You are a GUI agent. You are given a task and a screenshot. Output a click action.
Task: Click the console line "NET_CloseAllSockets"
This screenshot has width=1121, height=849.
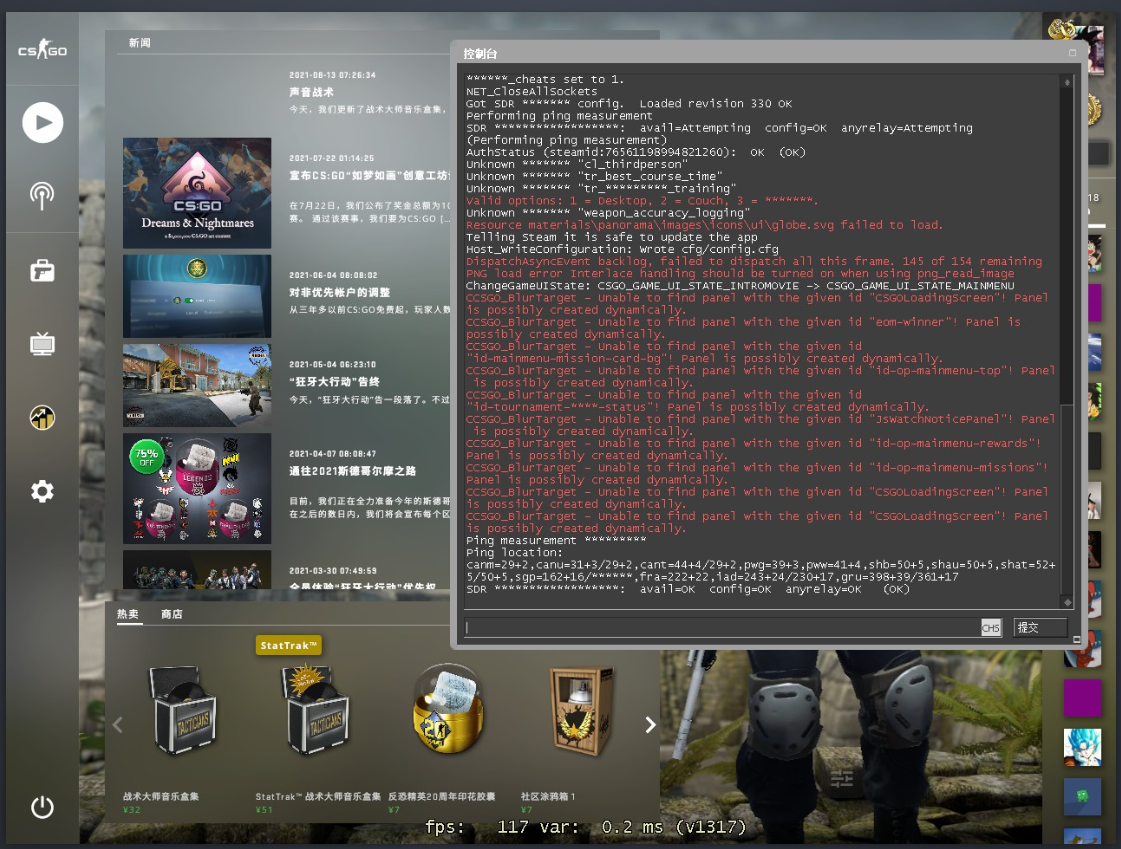[531, 91]
